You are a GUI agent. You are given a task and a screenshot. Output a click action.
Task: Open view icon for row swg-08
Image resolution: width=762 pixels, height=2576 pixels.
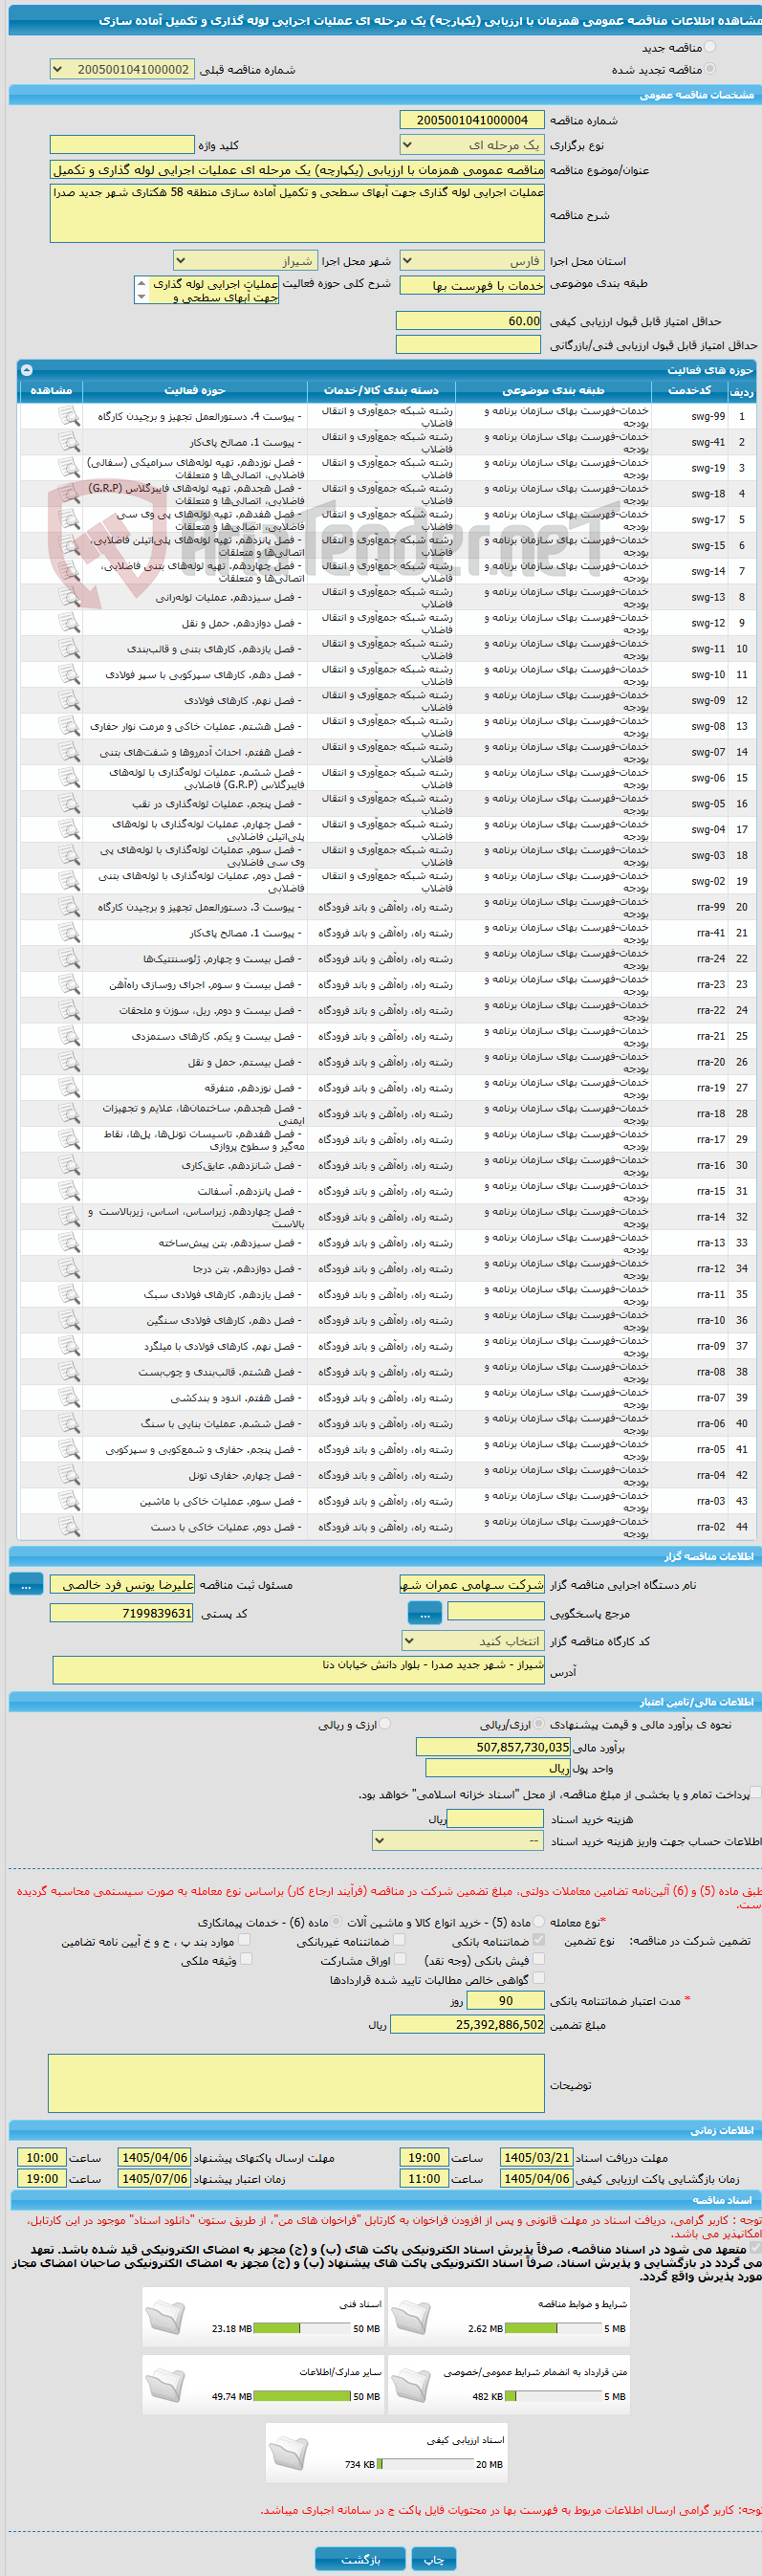click(68, 727)
